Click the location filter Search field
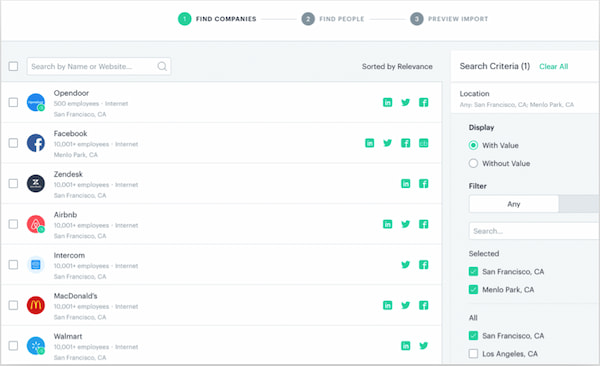 coord(534,231)
